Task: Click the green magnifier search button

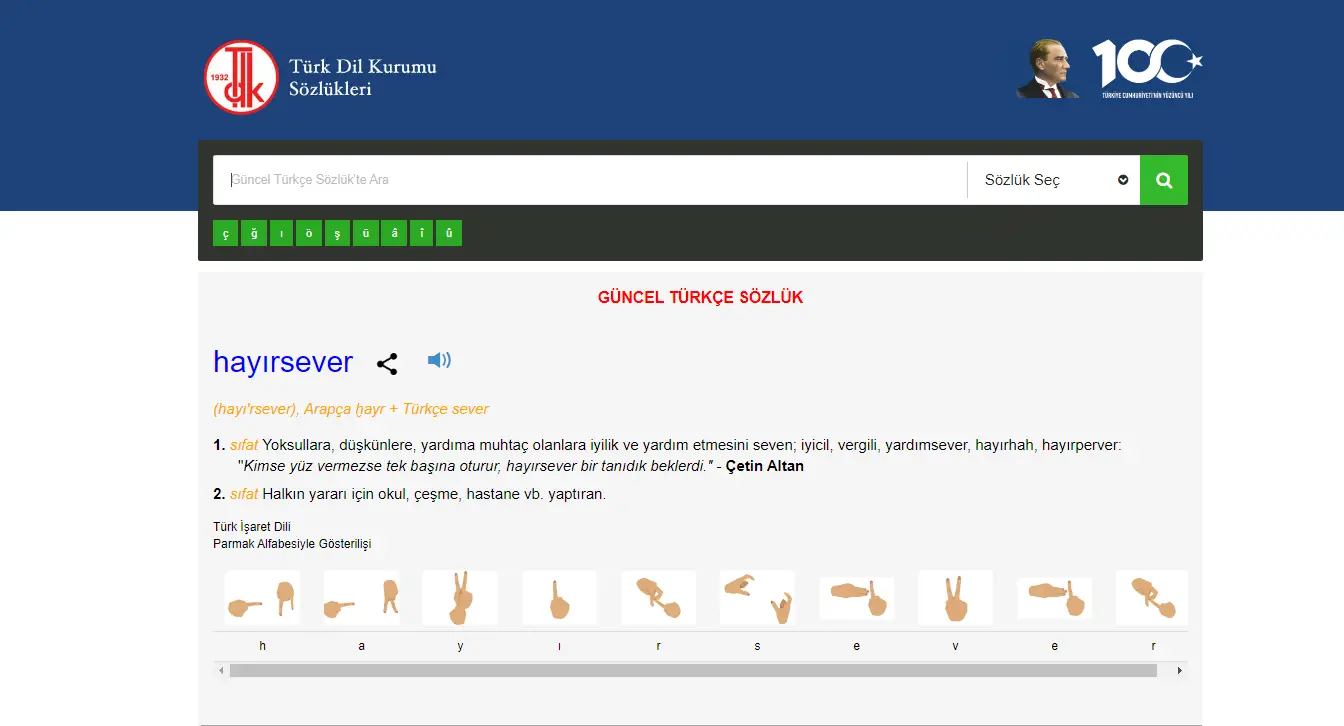Action: pyautogui.click(x=1164, y=180)
